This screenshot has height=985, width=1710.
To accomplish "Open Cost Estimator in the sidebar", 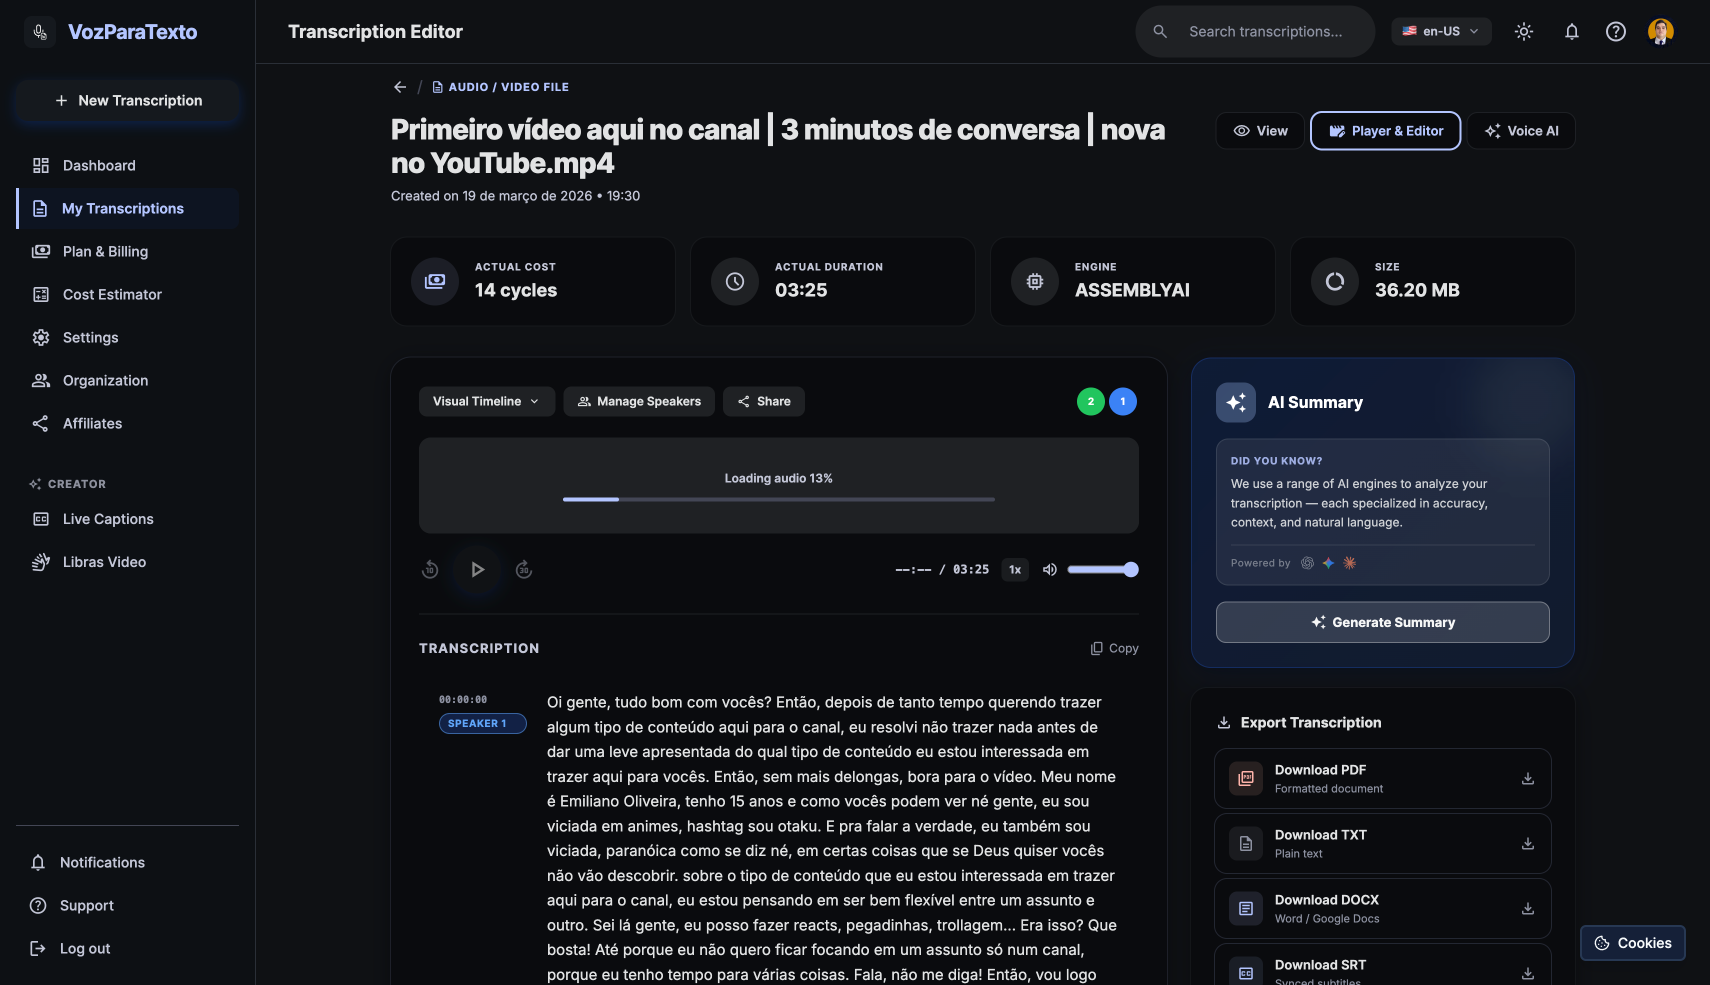I will click(x=112, y=295).
